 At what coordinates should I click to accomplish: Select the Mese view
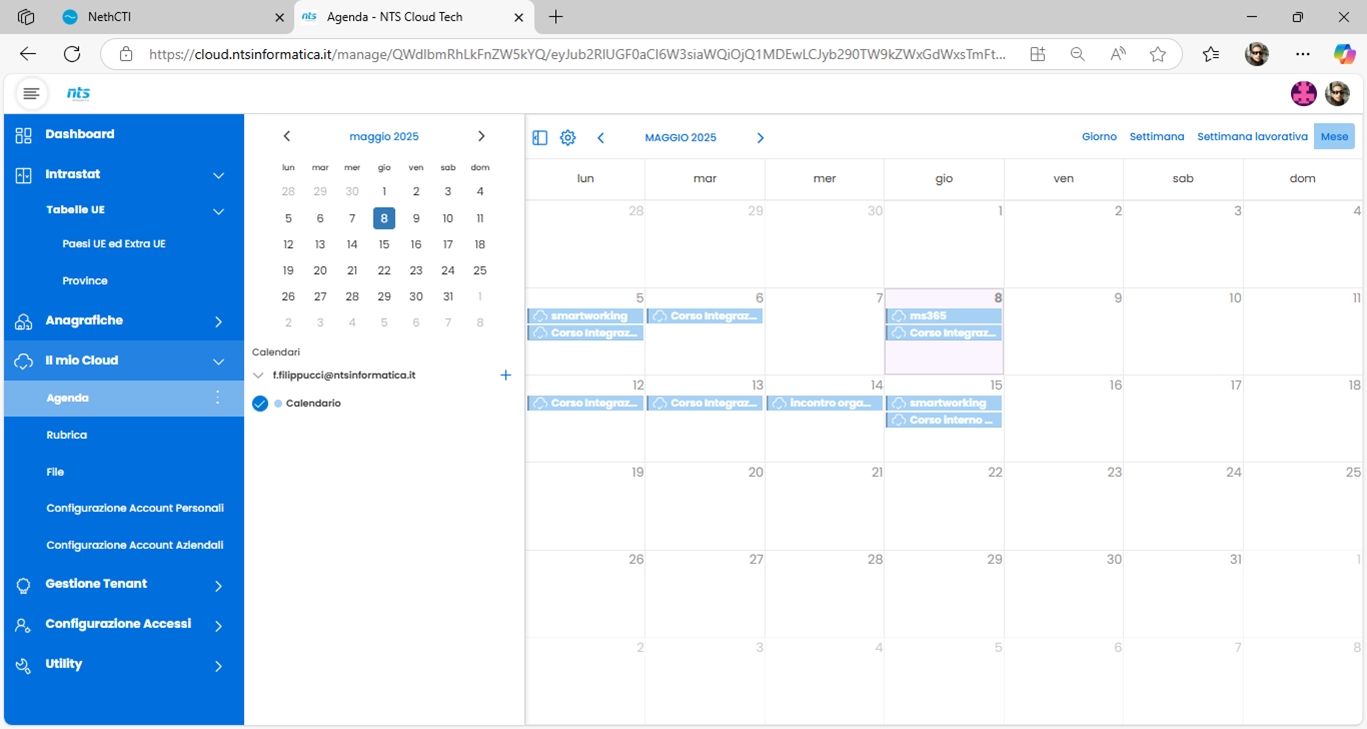point(1334,137)
